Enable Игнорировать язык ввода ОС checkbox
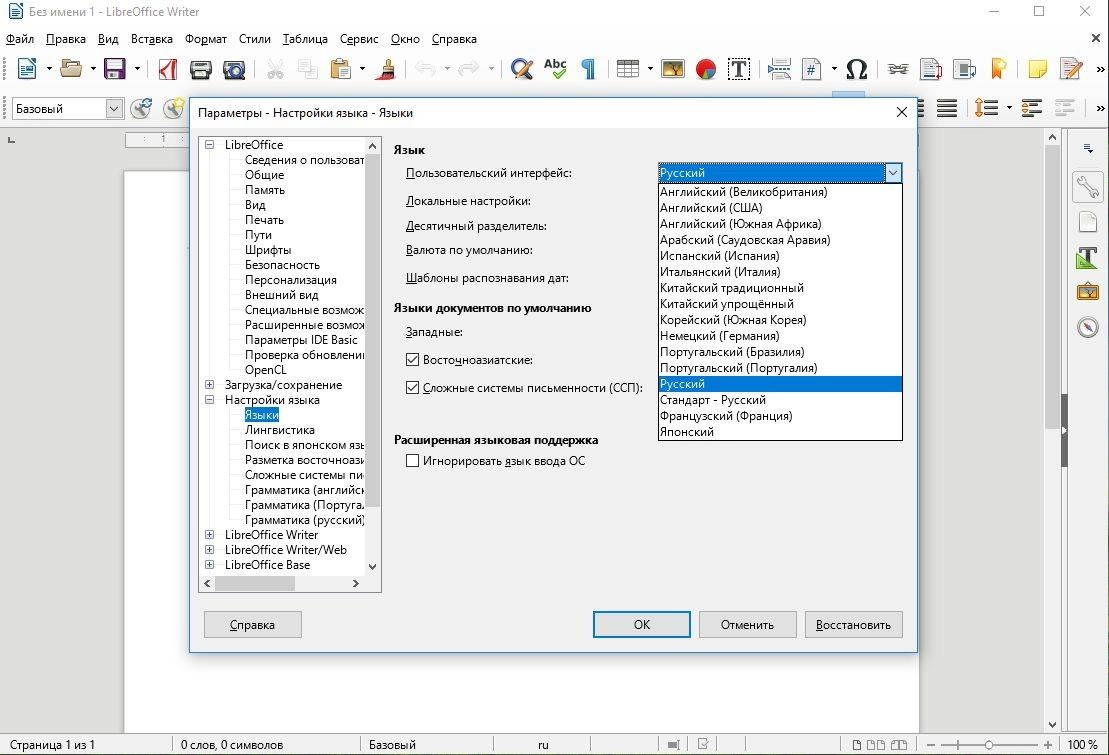The height and width of the screenshot is (755, 1109). (x=412, y=461)
